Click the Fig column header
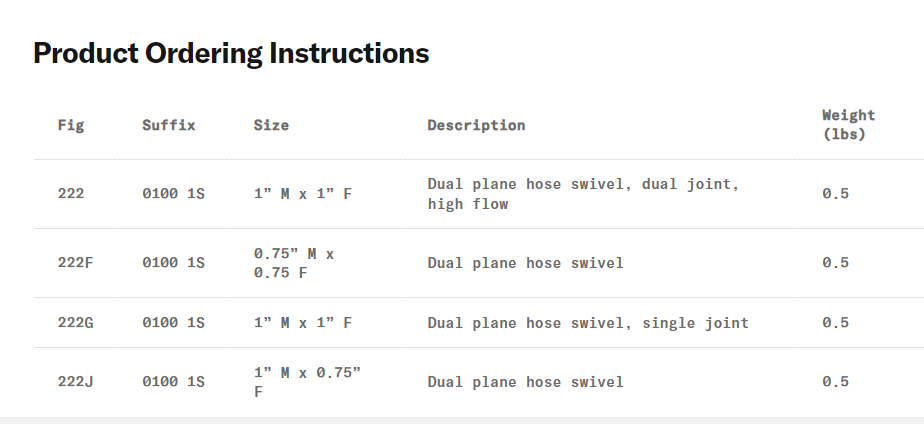The height and width of the screenshot is (424, 924). click(x=71, y=125)
